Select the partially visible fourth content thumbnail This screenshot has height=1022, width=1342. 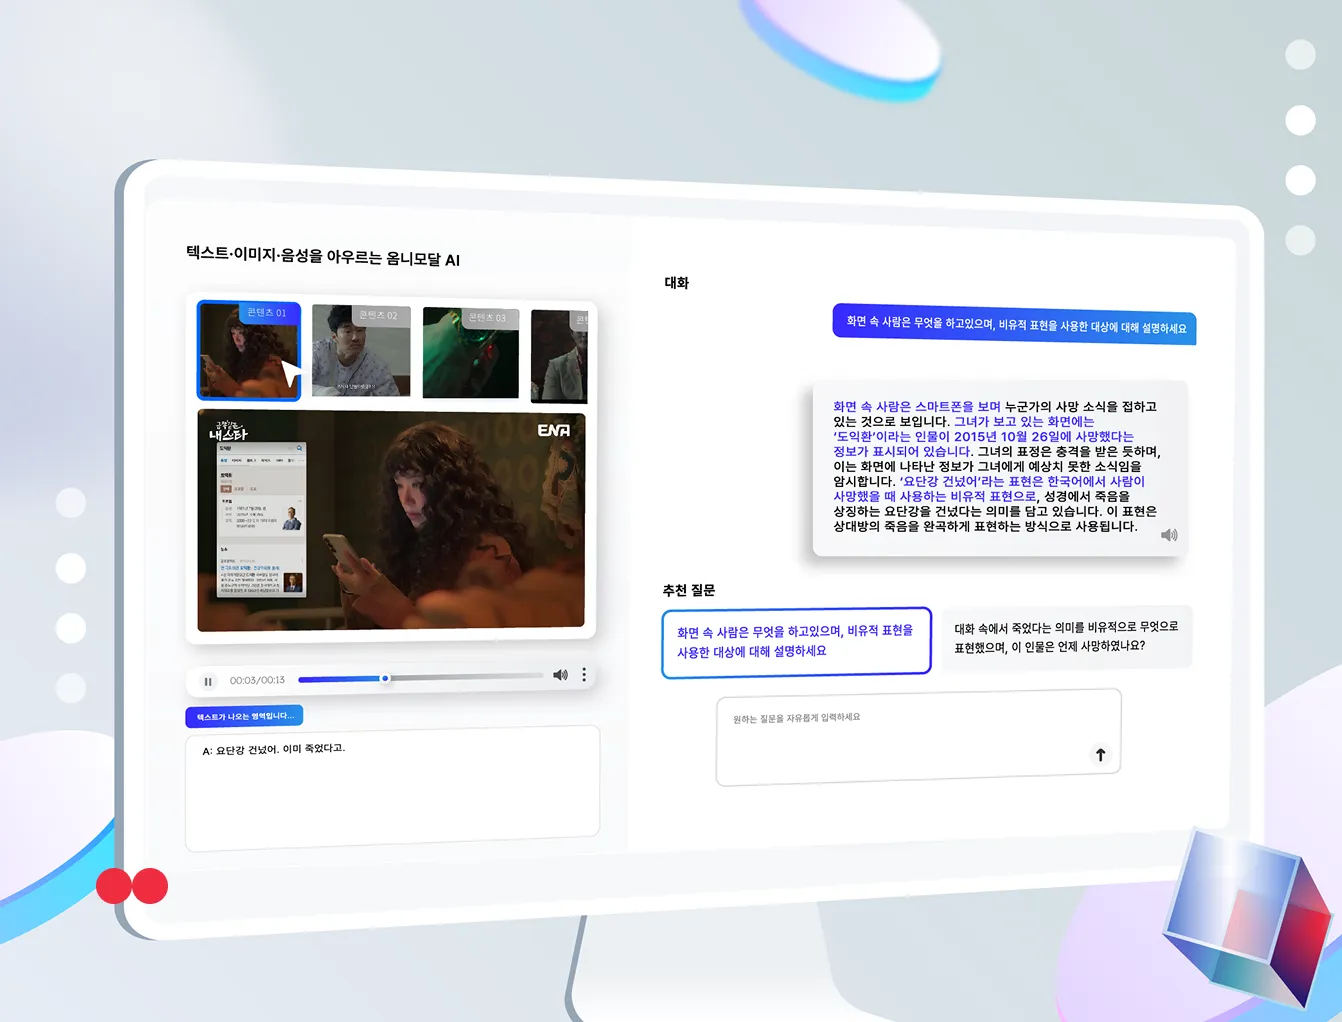559,356
